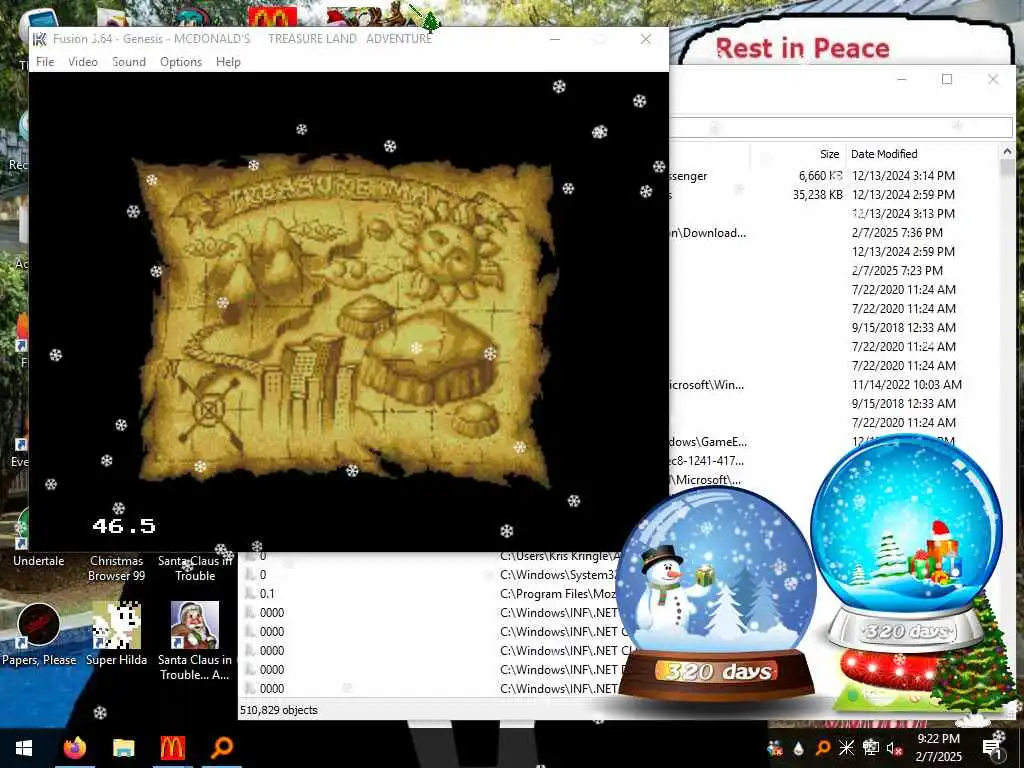Click the white snowflake star tray icon
The width and height of the screenshot is (1024, 768).
click(846, 748)
